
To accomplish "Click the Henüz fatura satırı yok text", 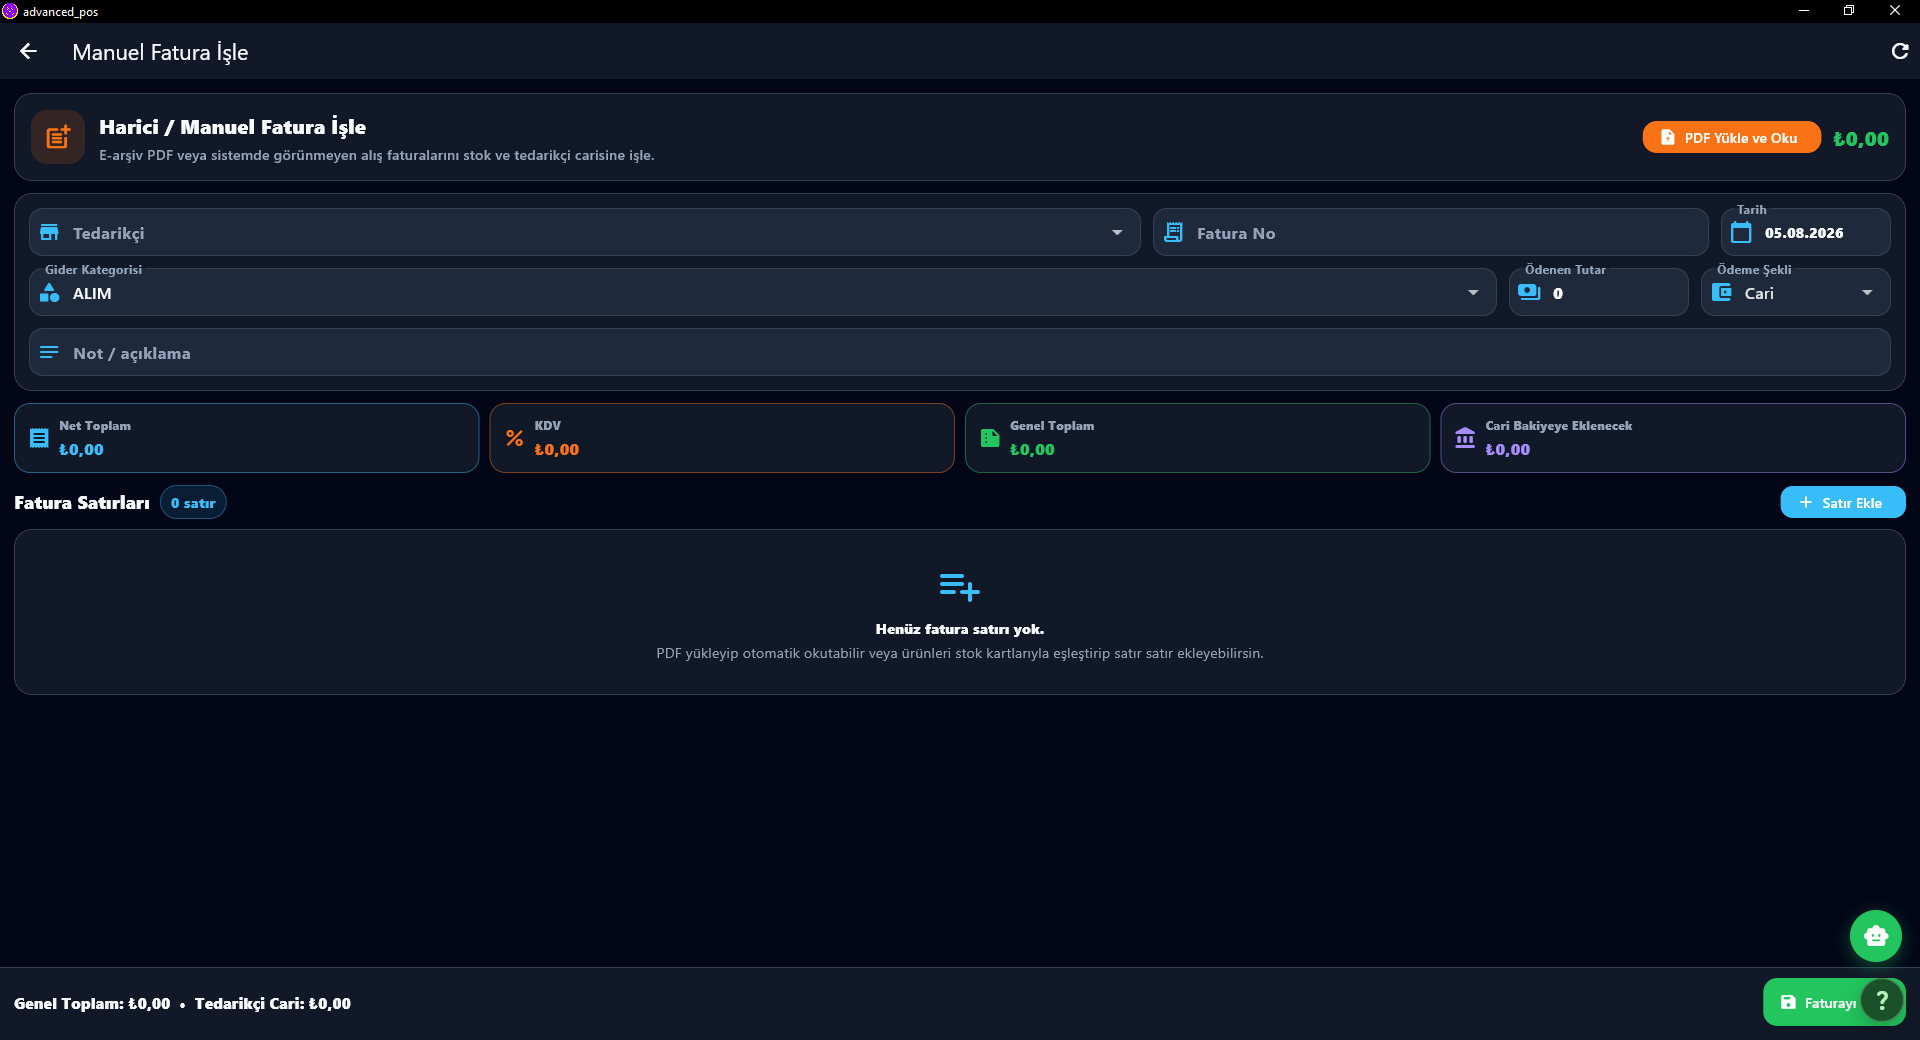I will click(x=960, y=629).
